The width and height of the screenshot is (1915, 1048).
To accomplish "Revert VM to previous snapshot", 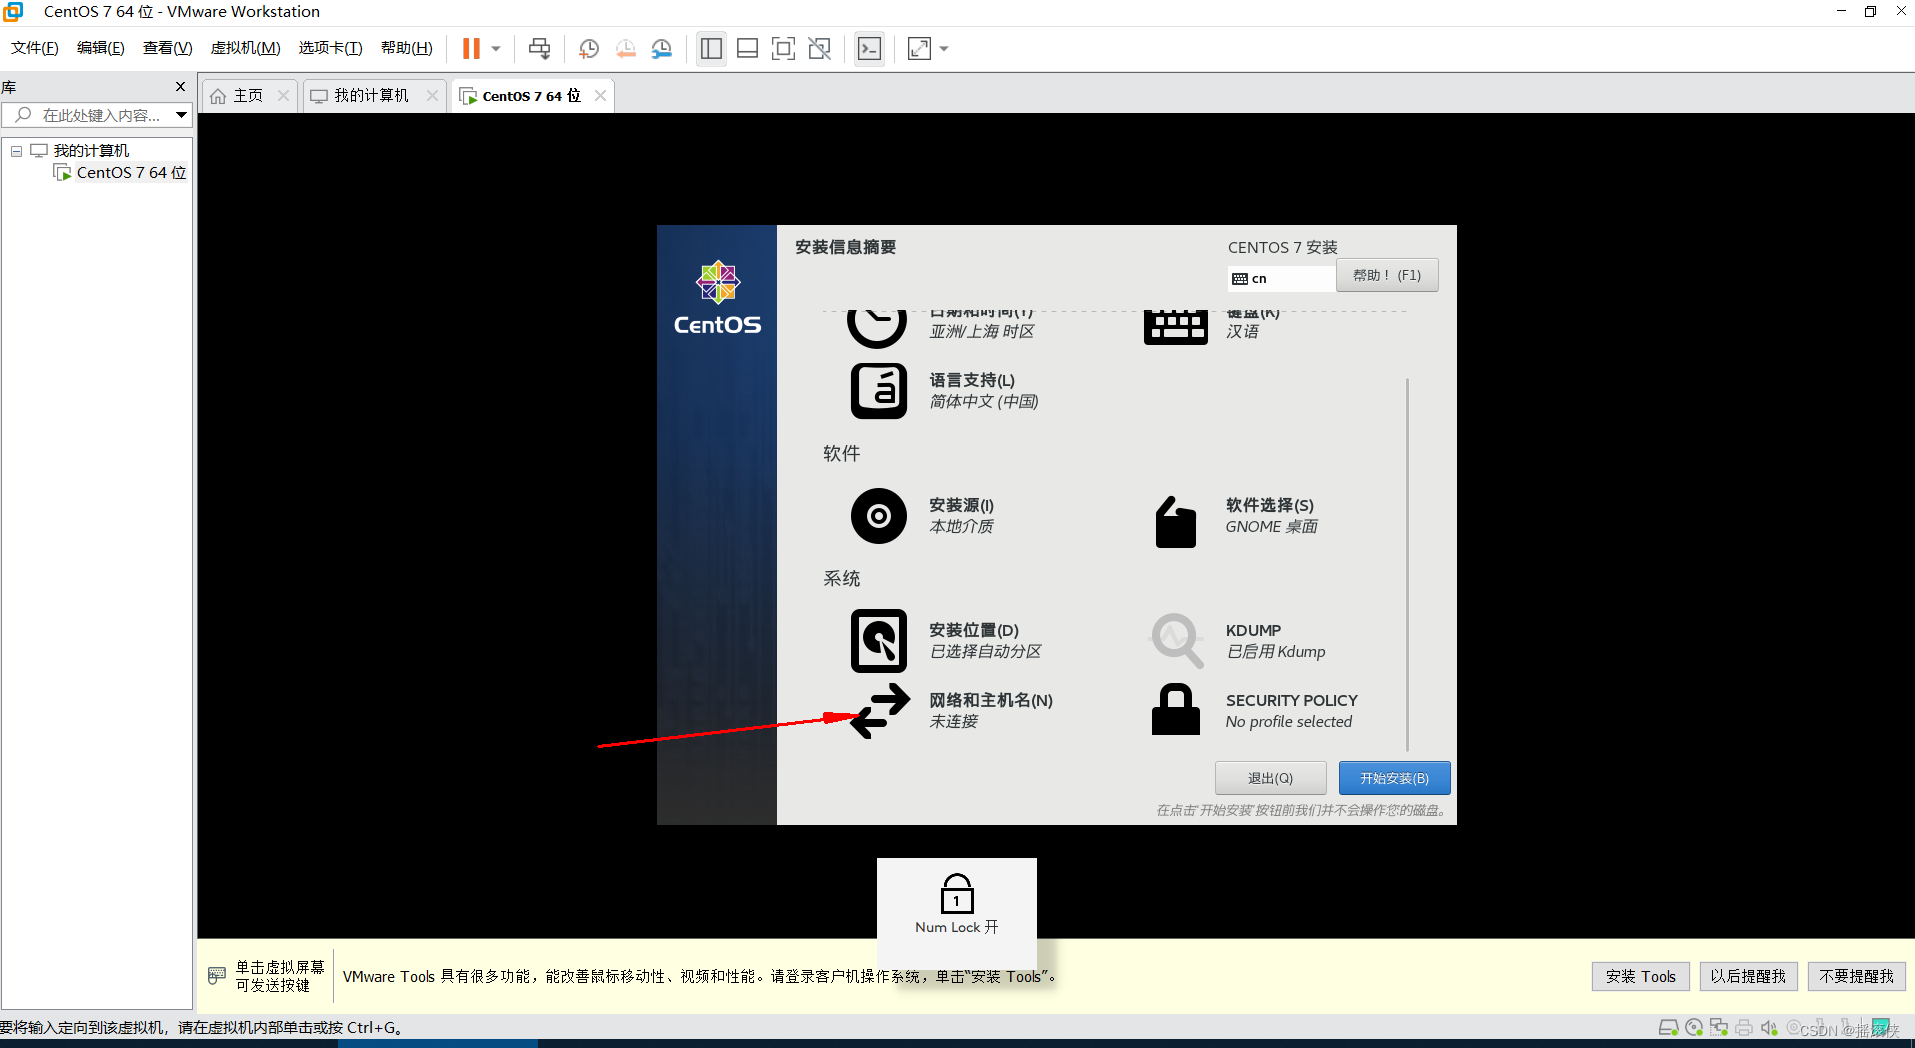I will tap(626, 48).
